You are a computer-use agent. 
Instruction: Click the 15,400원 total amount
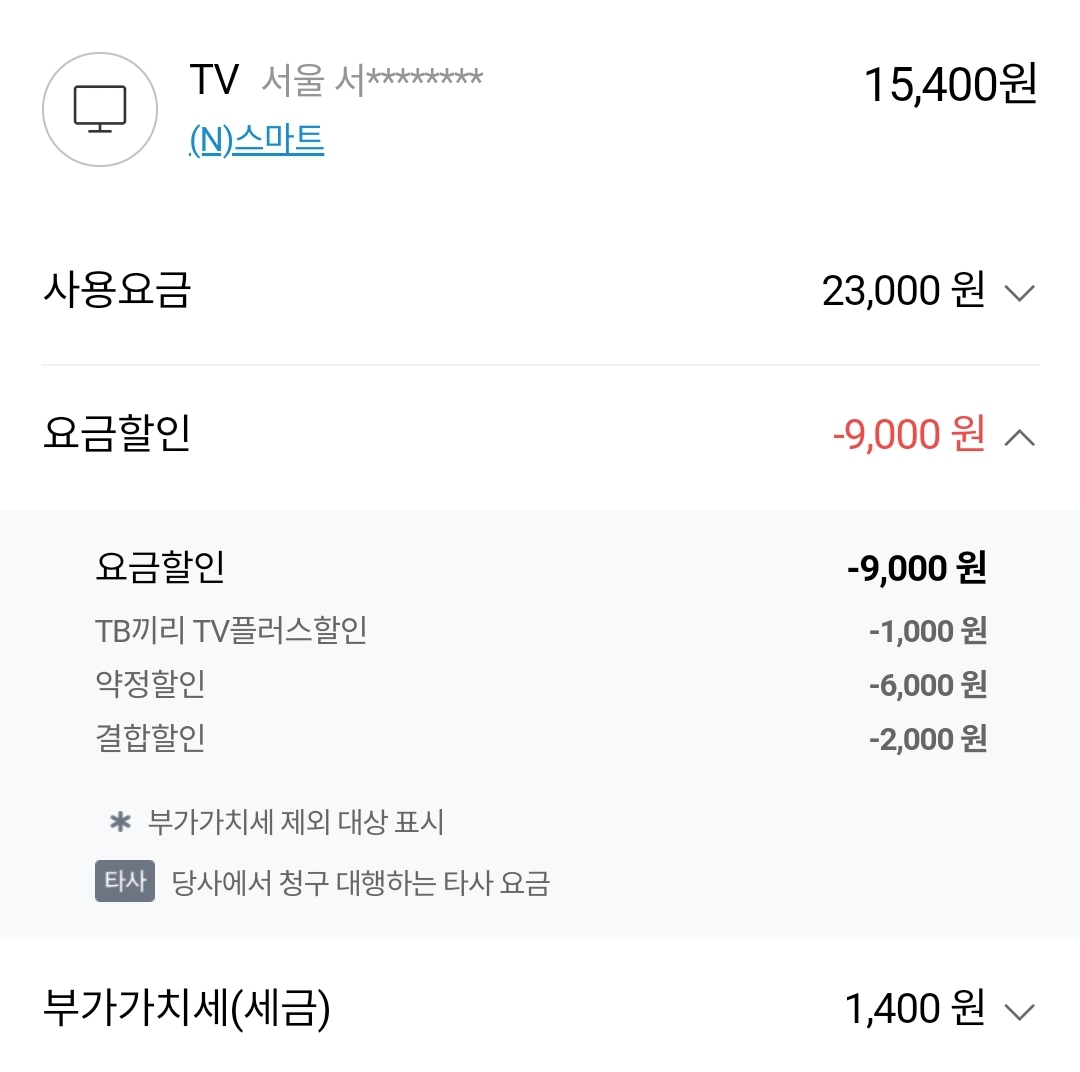tap(950, 85)
